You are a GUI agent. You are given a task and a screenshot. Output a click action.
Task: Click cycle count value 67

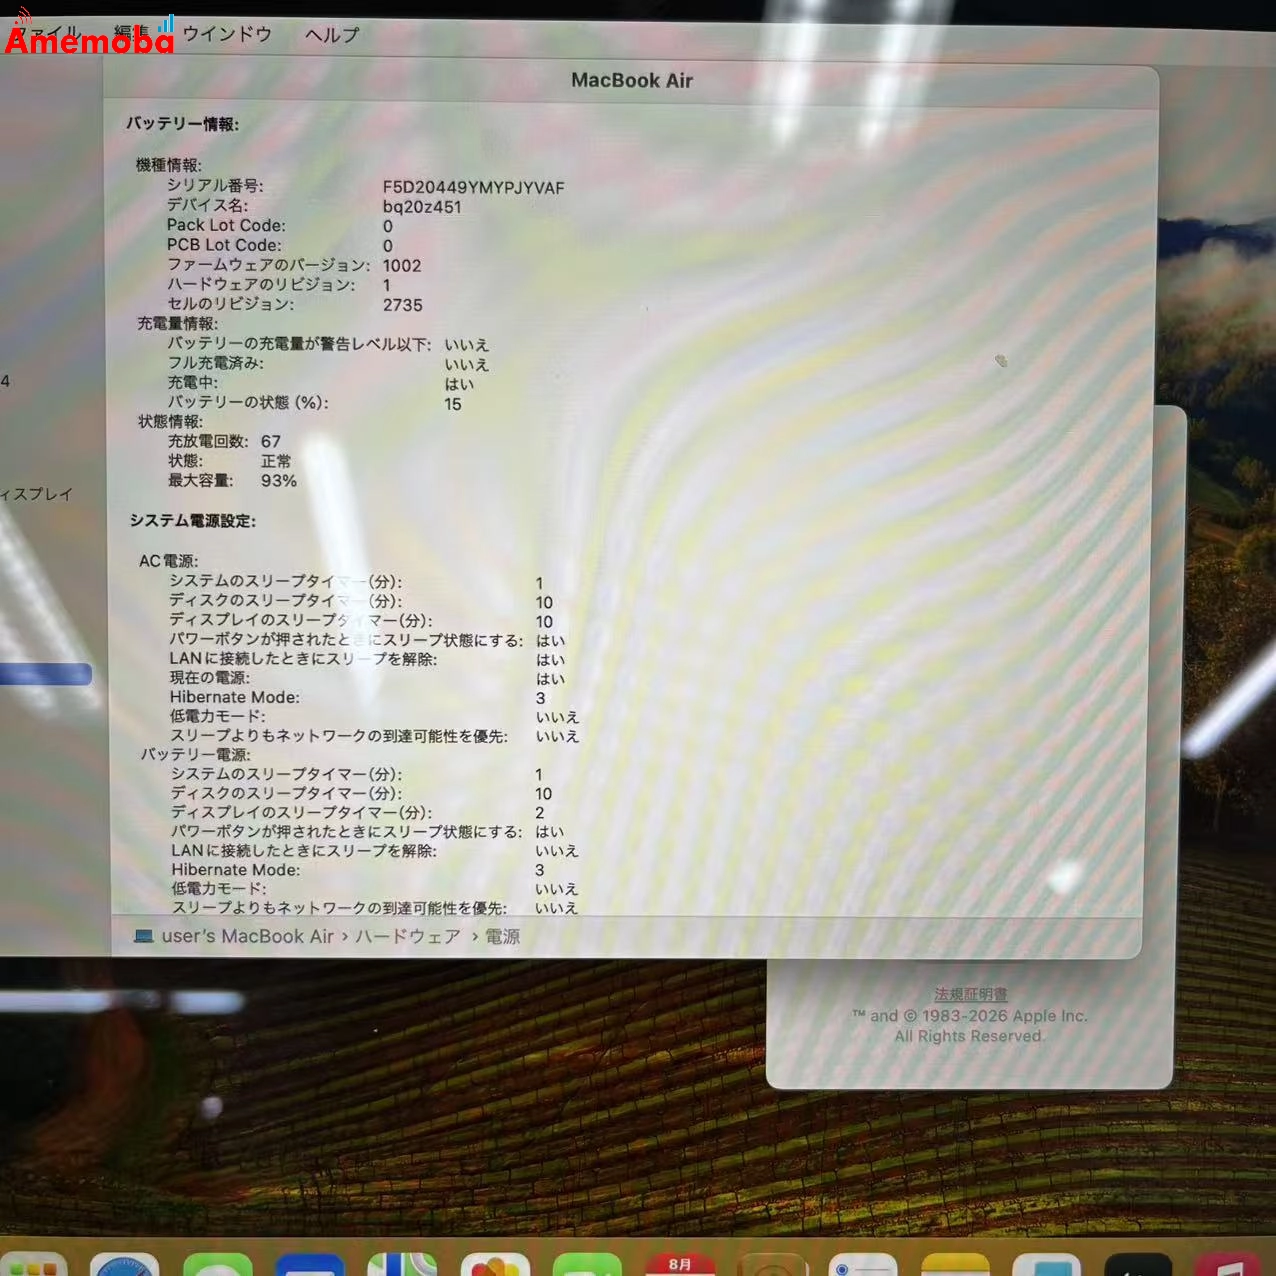271,441
